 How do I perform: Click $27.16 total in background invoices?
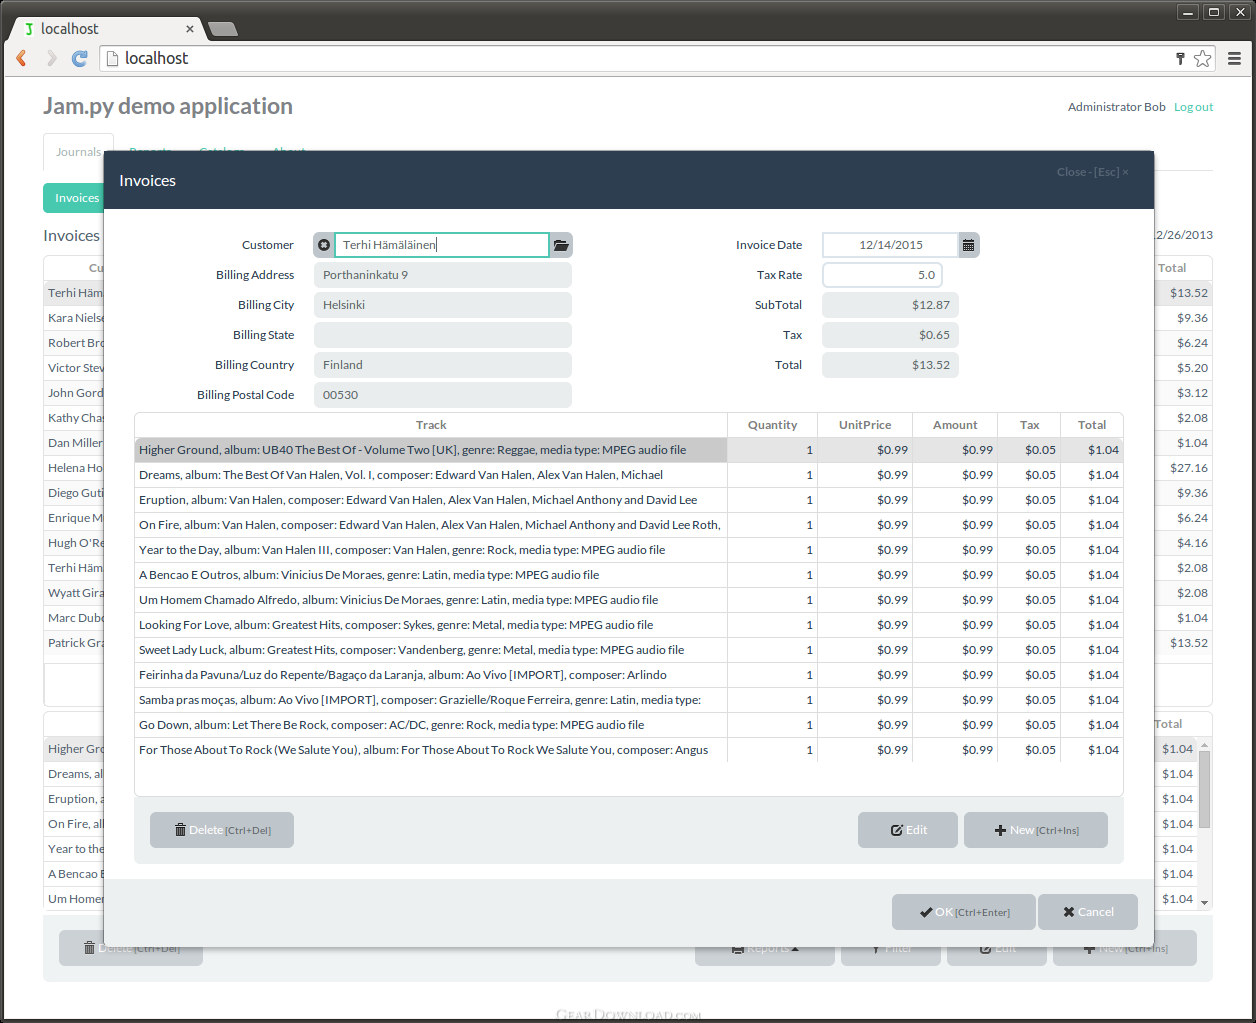(x=1188, y=468)
